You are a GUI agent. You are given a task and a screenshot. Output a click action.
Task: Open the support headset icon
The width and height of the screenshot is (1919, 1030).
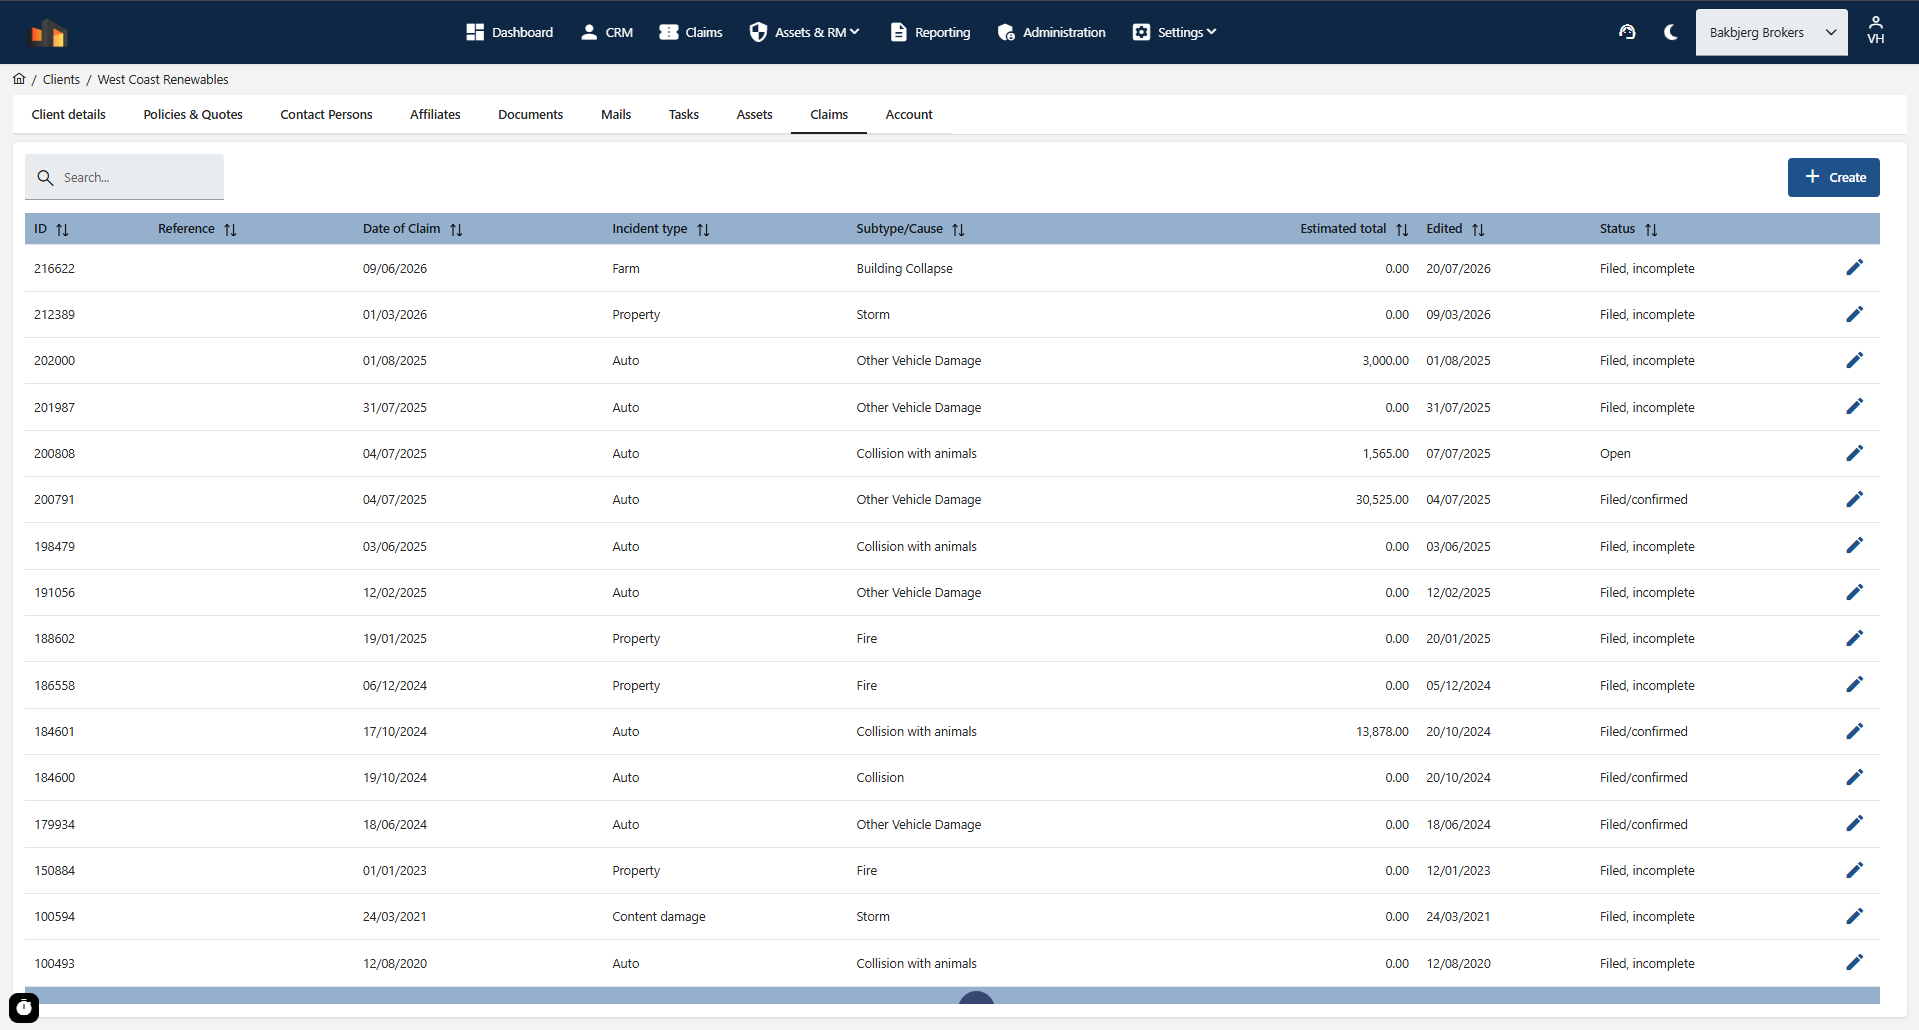click(1627, 32)
